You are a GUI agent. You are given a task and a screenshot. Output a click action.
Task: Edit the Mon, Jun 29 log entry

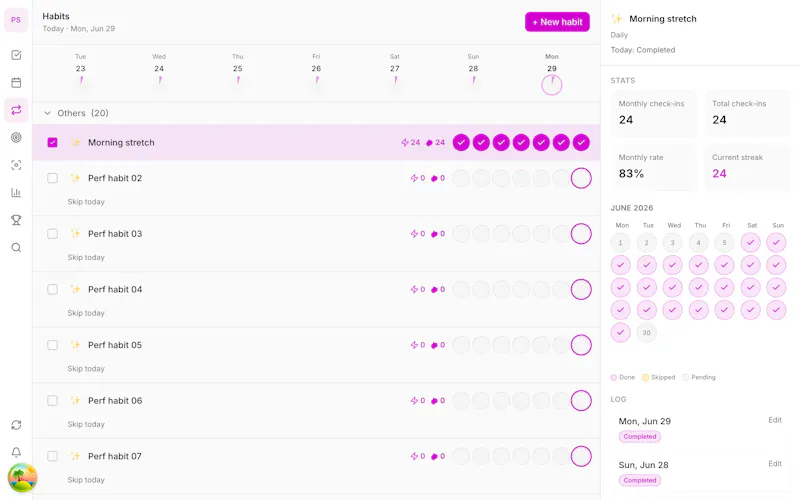[775, 420]
